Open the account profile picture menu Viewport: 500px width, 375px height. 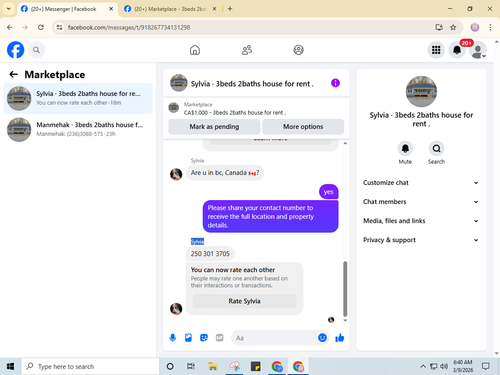click(x=478, y=50)
